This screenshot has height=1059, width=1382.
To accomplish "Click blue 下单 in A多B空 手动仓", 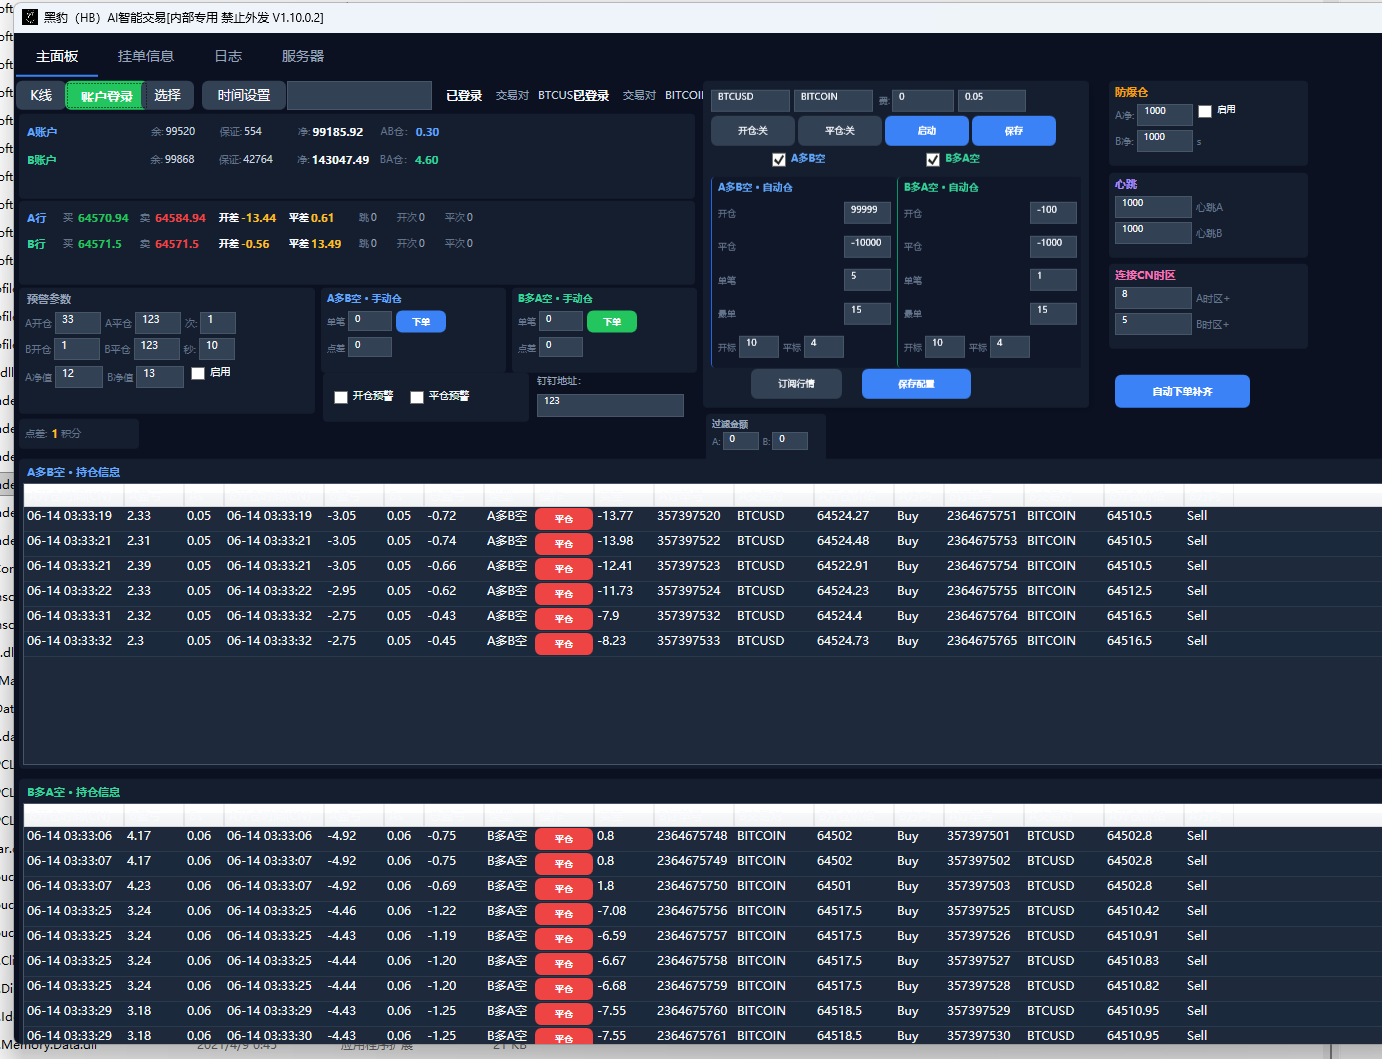I will pyautogui.click(x=421, y=322).
